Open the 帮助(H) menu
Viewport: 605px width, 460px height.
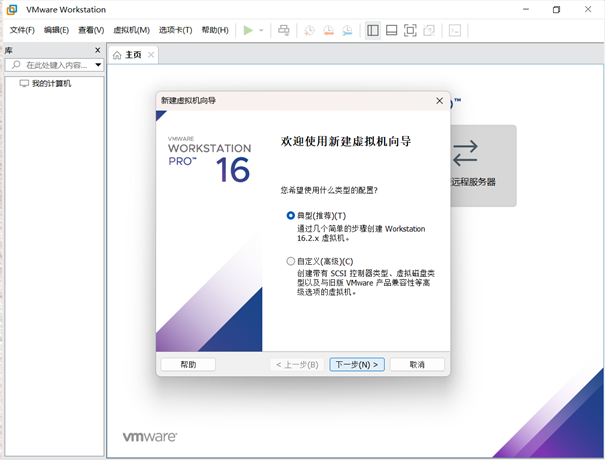215,30
